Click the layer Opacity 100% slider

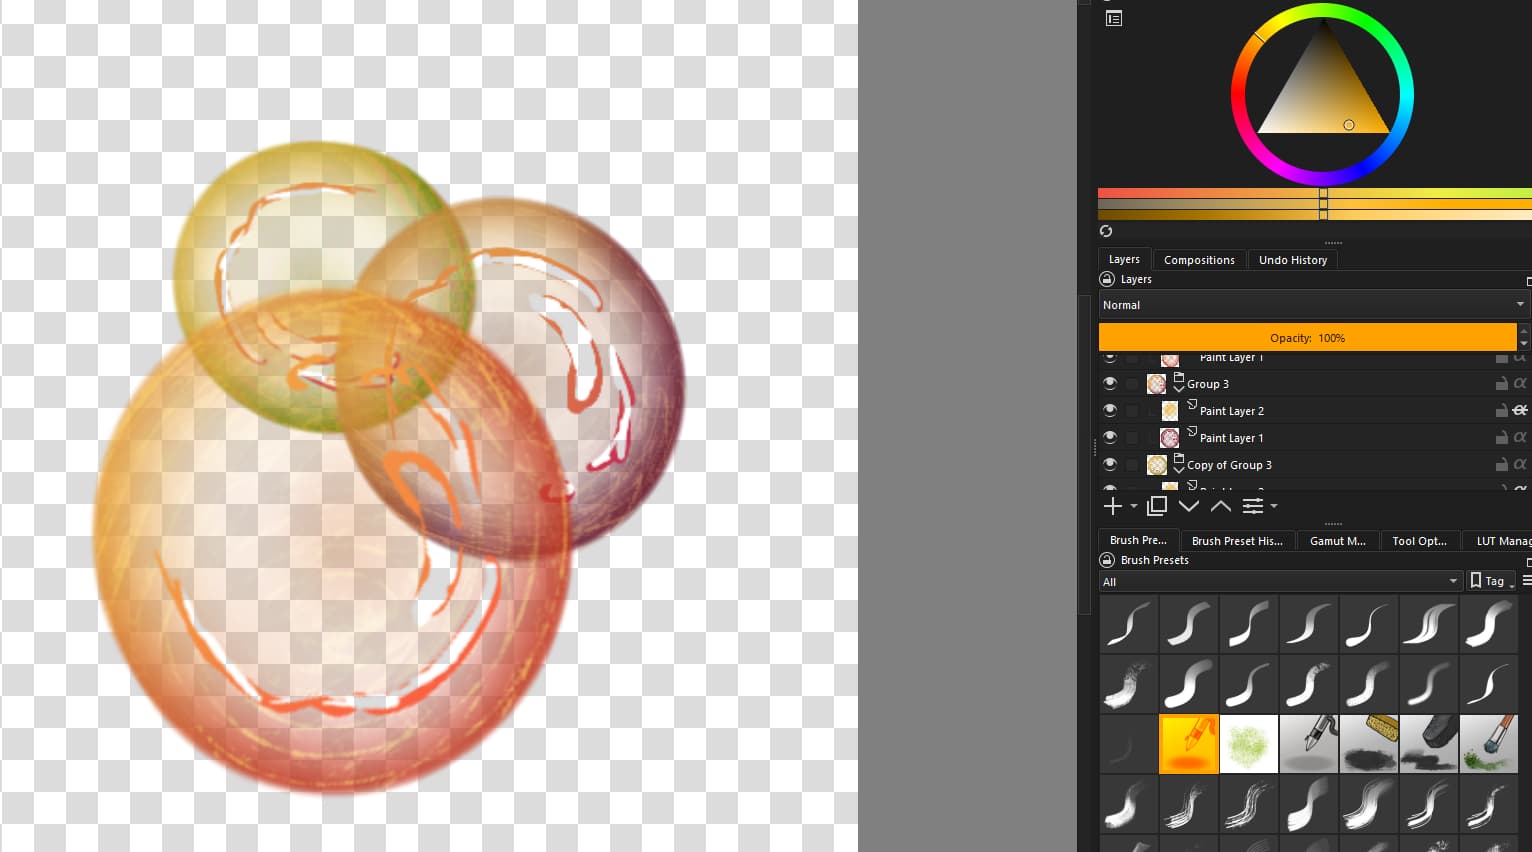[x=1308, y=338]
